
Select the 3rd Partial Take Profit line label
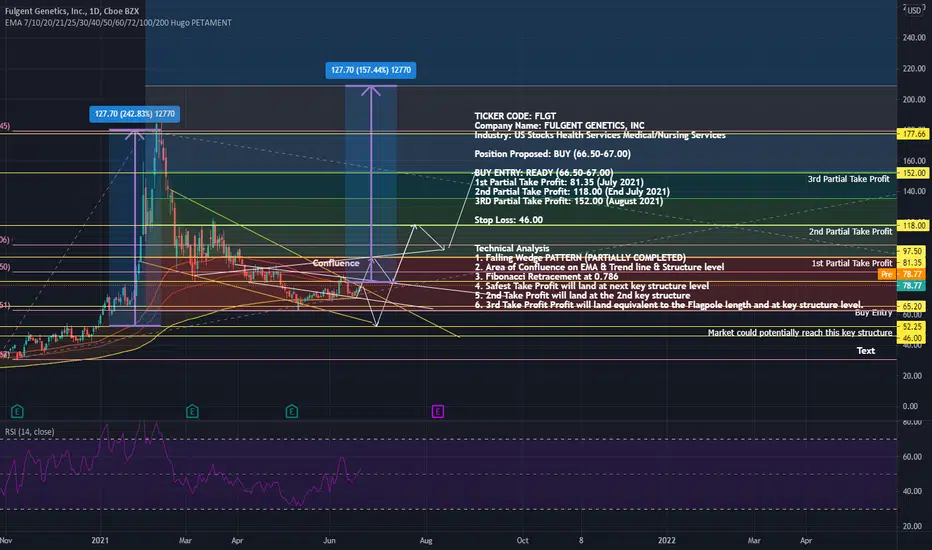click(x=848, y=179)
